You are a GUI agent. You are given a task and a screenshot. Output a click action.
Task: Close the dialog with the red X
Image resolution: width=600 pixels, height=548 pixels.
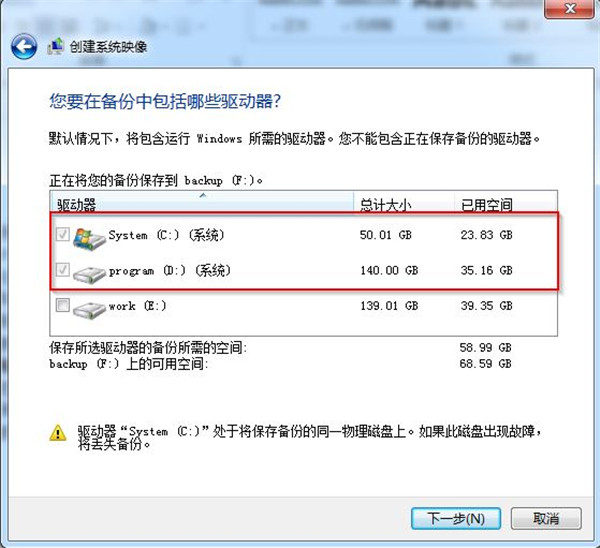click(570, 8)
